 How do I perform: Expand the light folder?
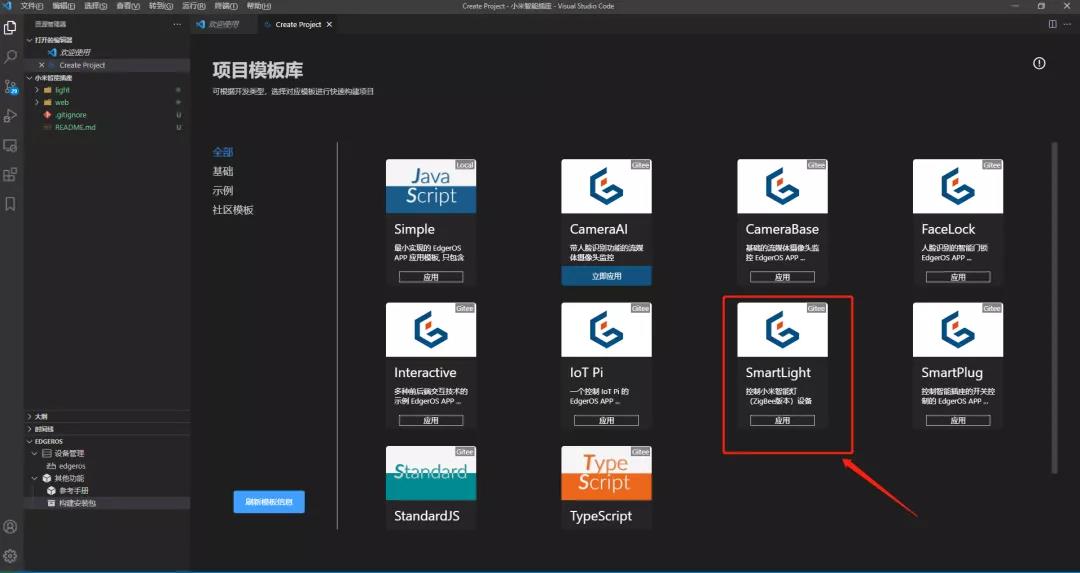pos(37,90)
